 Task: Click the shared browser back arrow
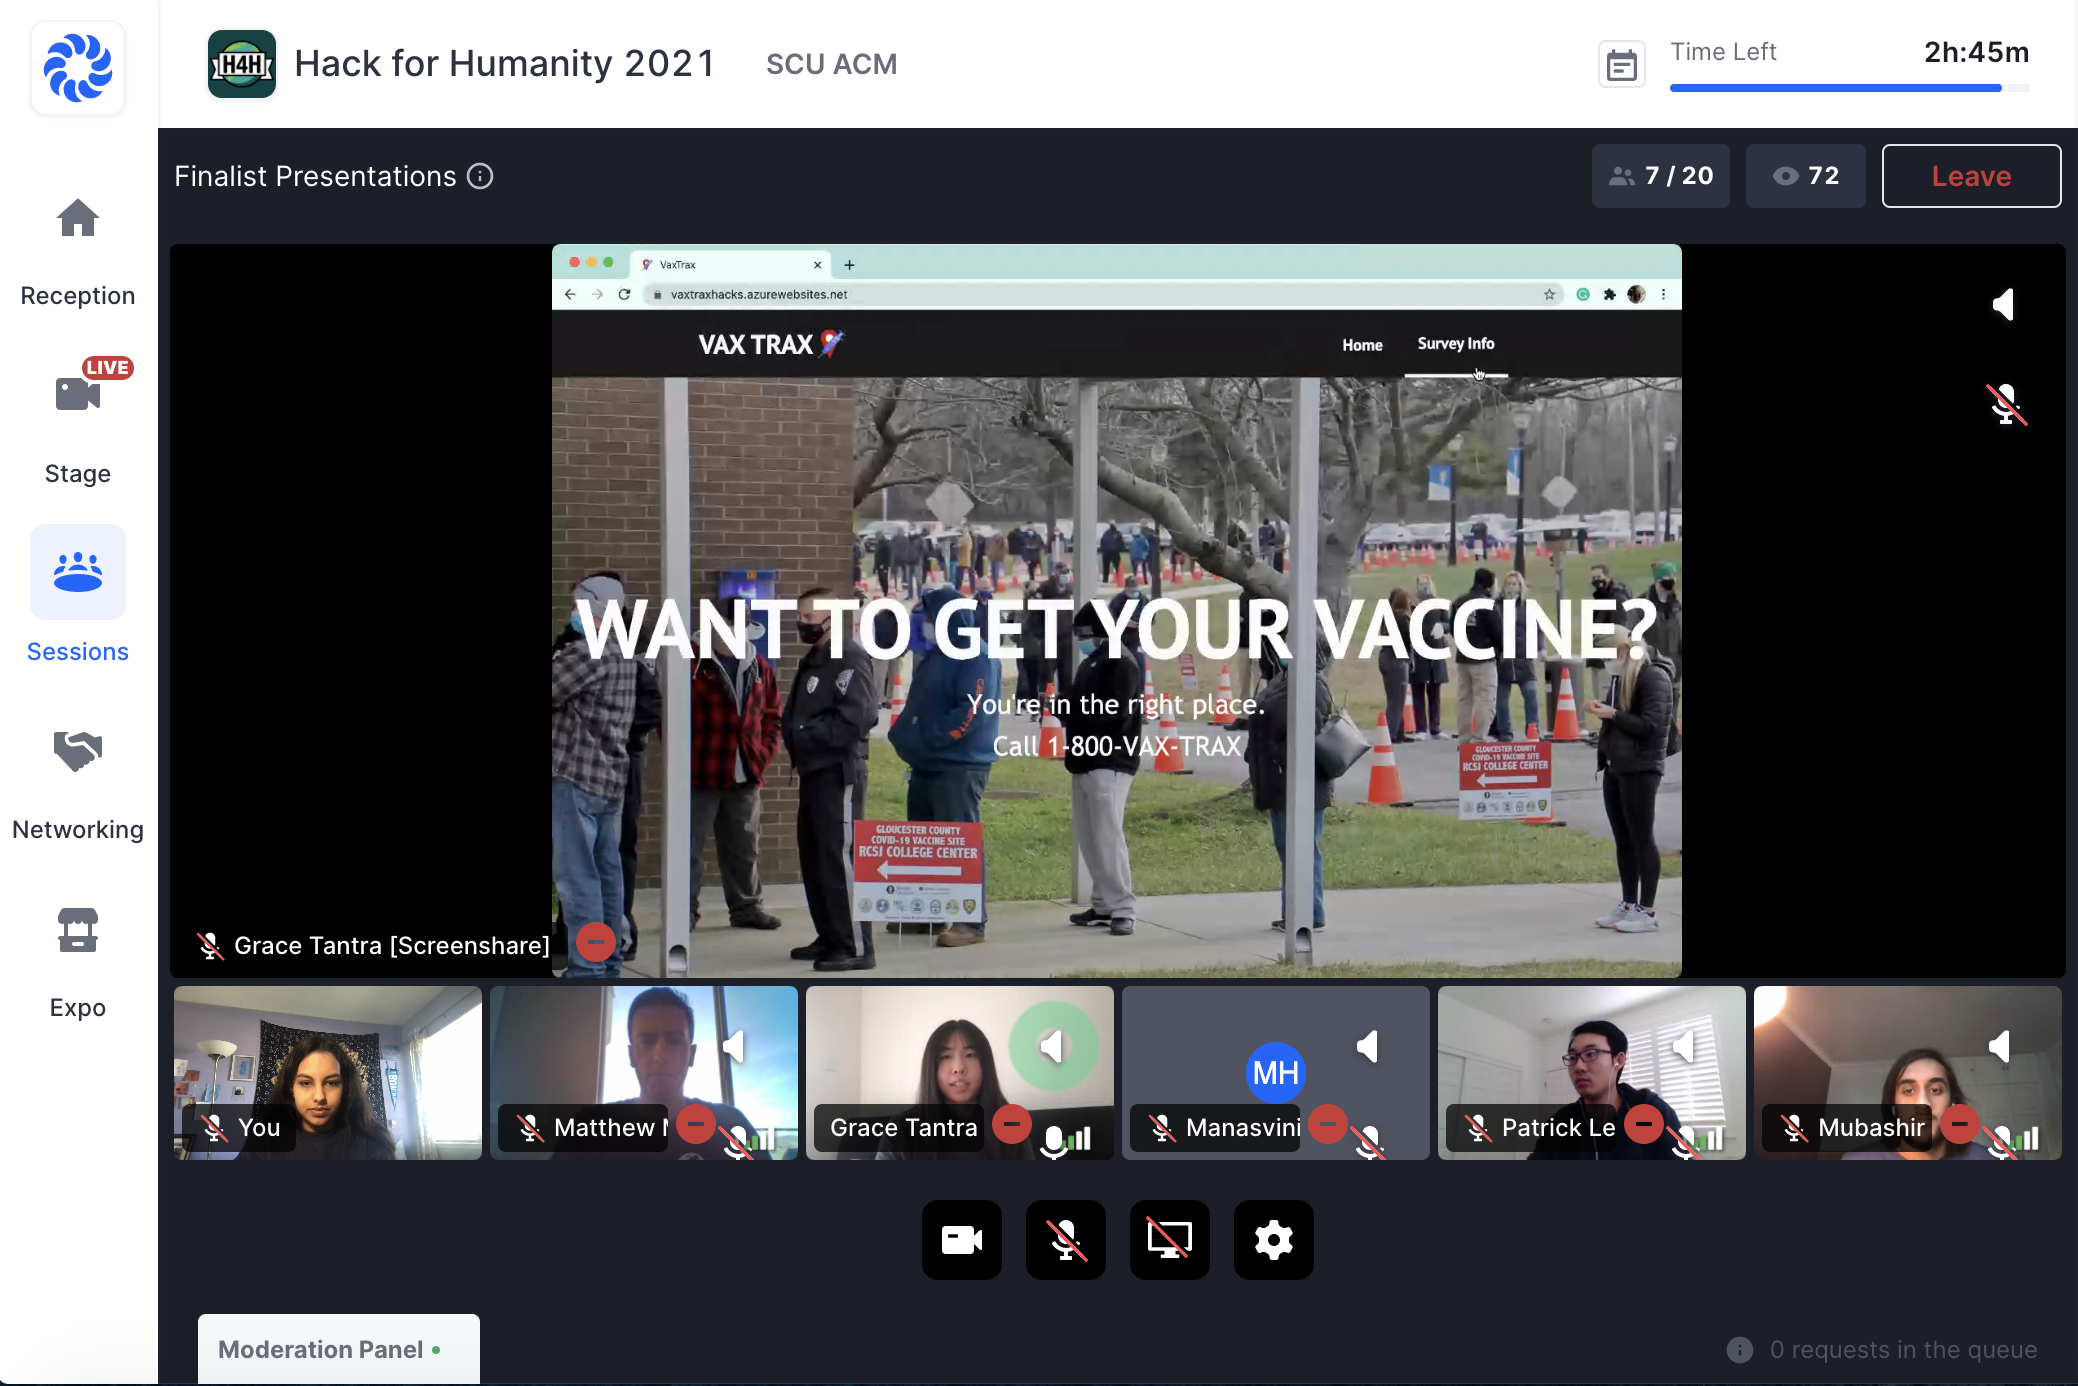point(570,294)
